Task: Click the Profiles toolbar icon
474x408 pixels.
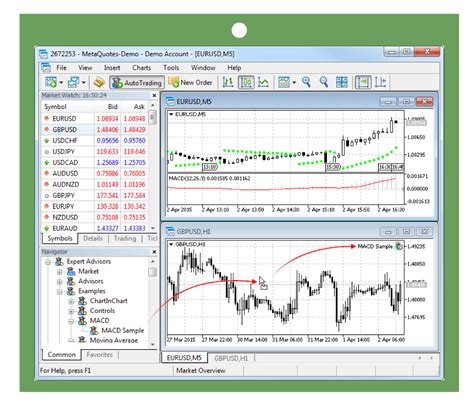Action: pyautogui.click(x=73, y=82)
